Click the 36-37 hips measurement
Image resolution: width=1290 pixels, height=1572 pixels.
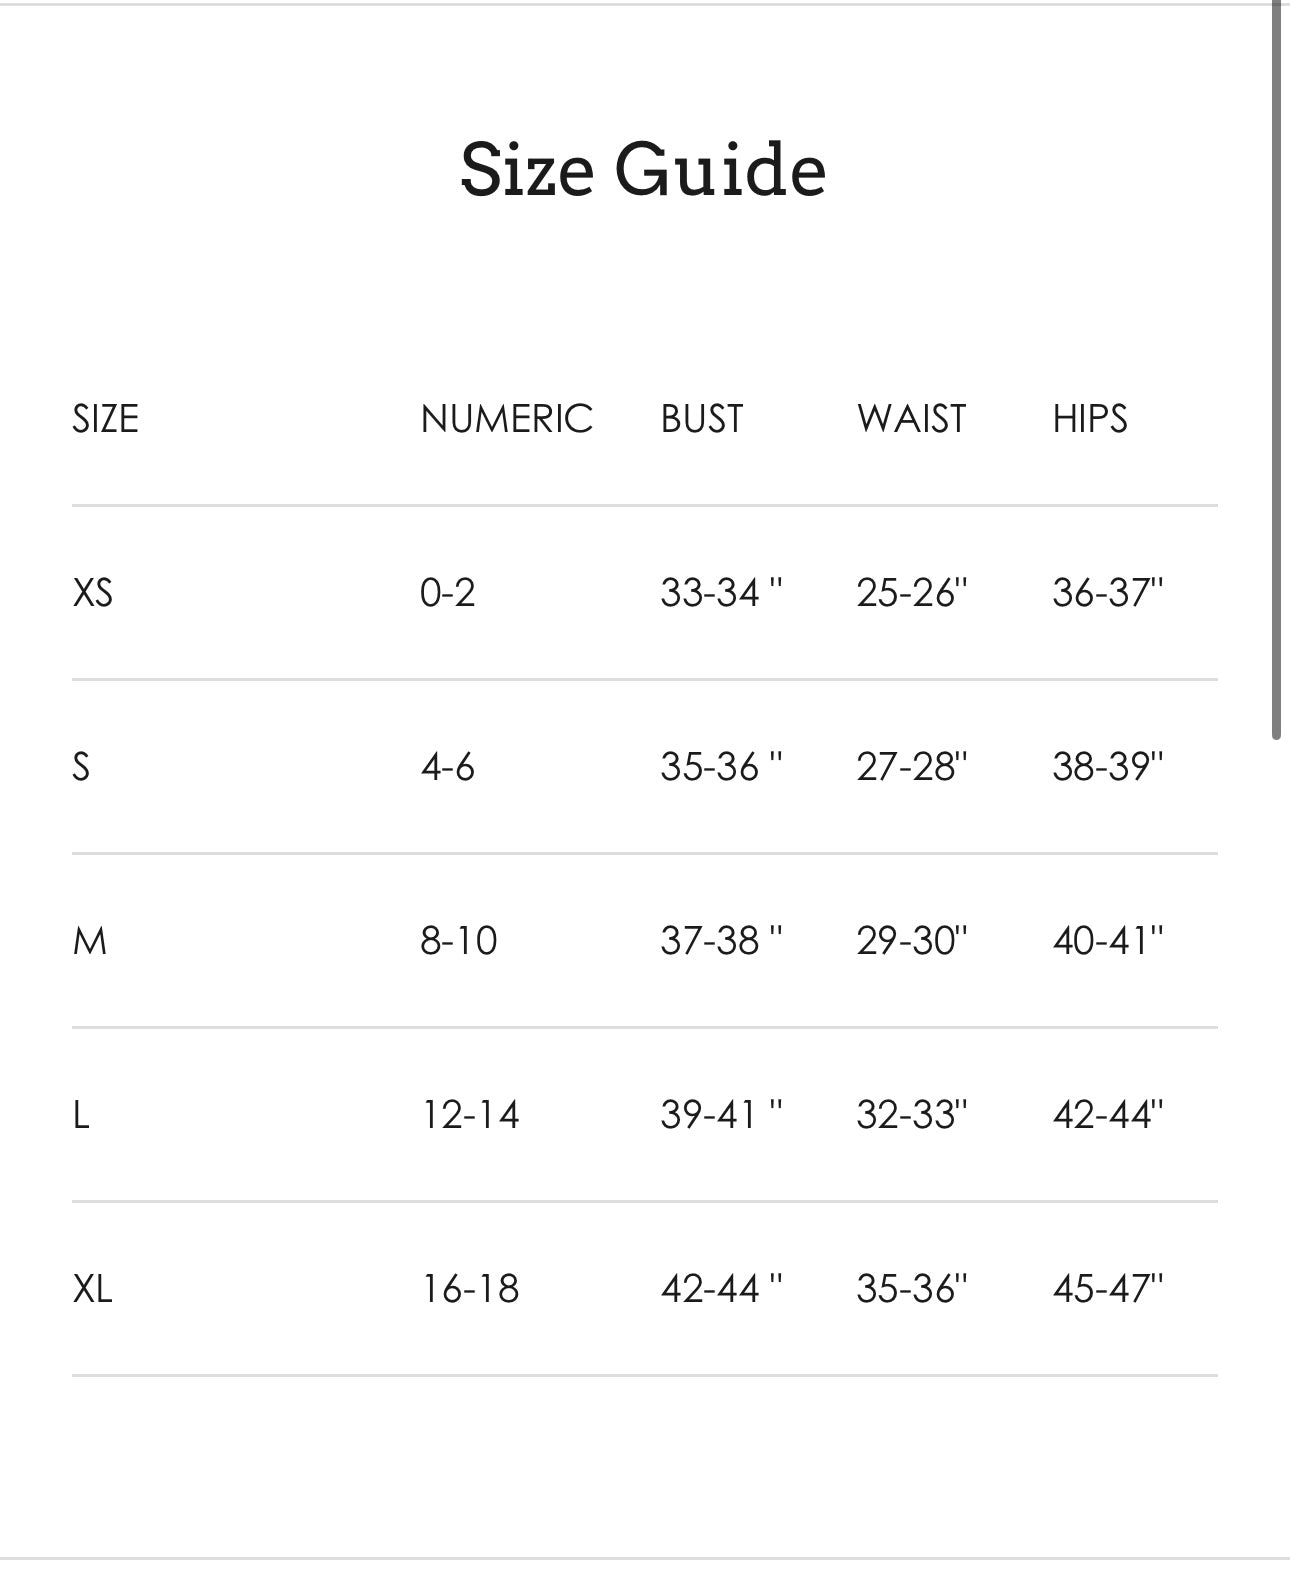click(1108, 592)
